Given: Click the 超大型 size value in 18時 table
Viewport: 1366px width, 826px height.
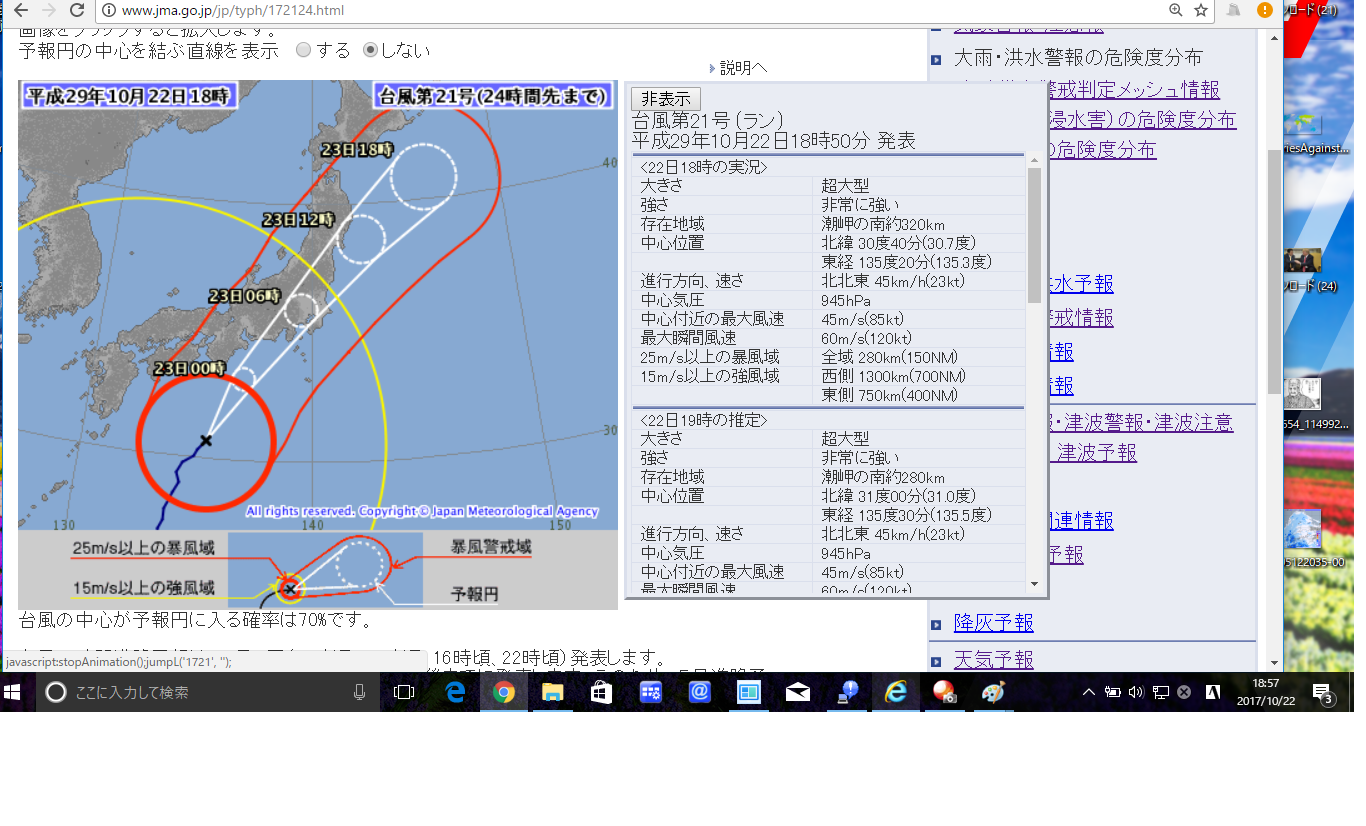Looking at the screenshot, I should [846, 186].
